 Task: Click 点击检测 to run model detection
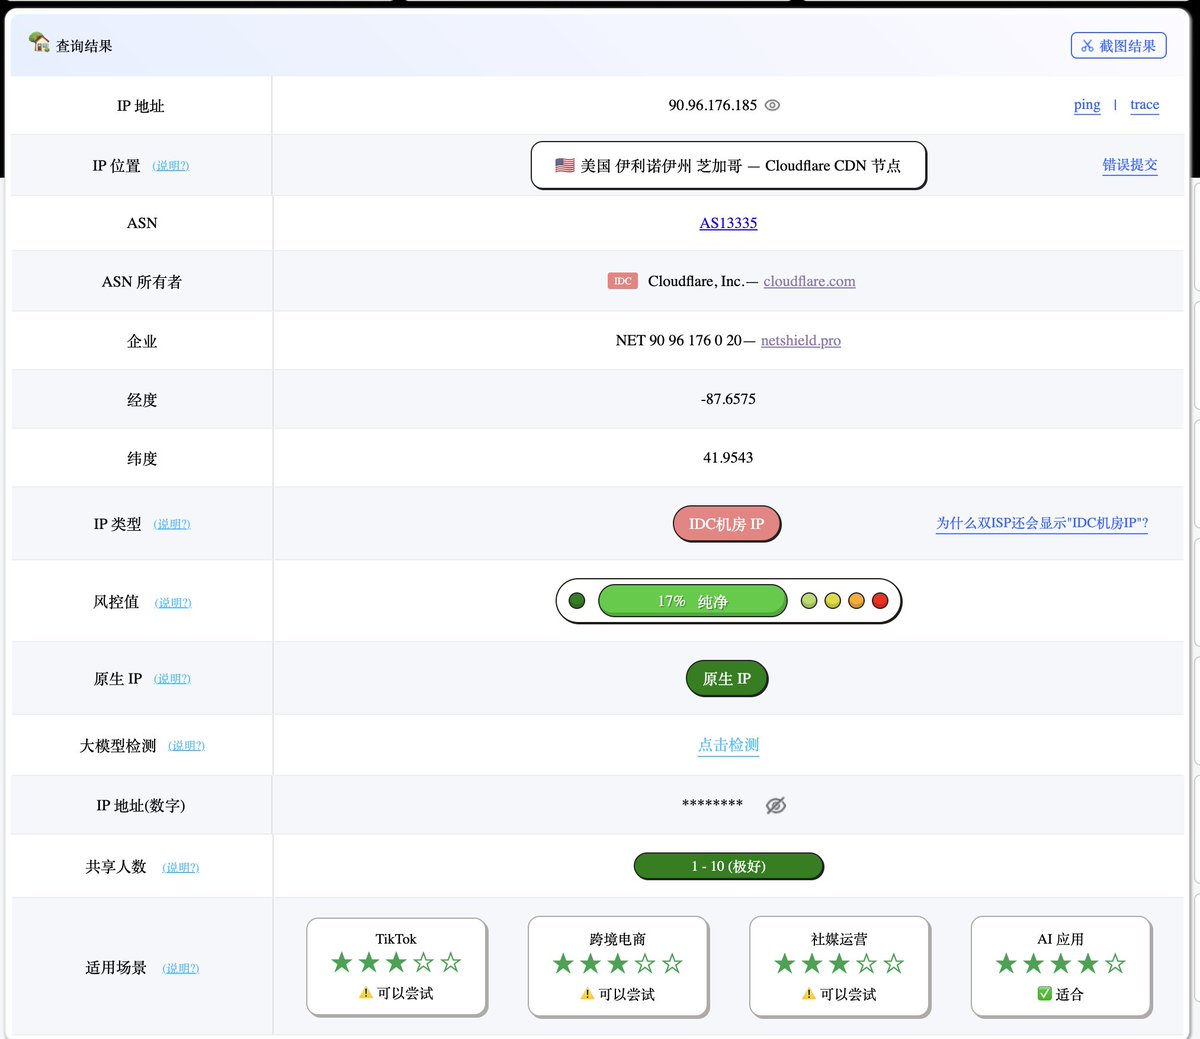pyautogui.click(x=728, y=745)
